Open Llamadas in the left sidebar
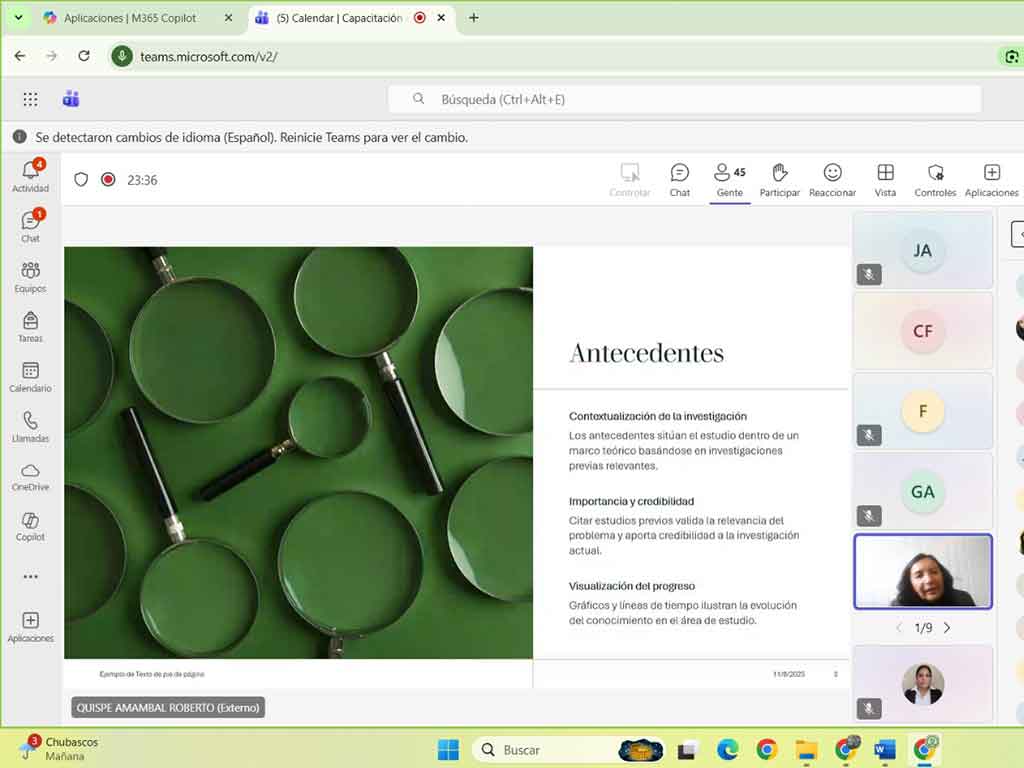Viewport: 1024px width, 768px height. [x=30, y=427]
